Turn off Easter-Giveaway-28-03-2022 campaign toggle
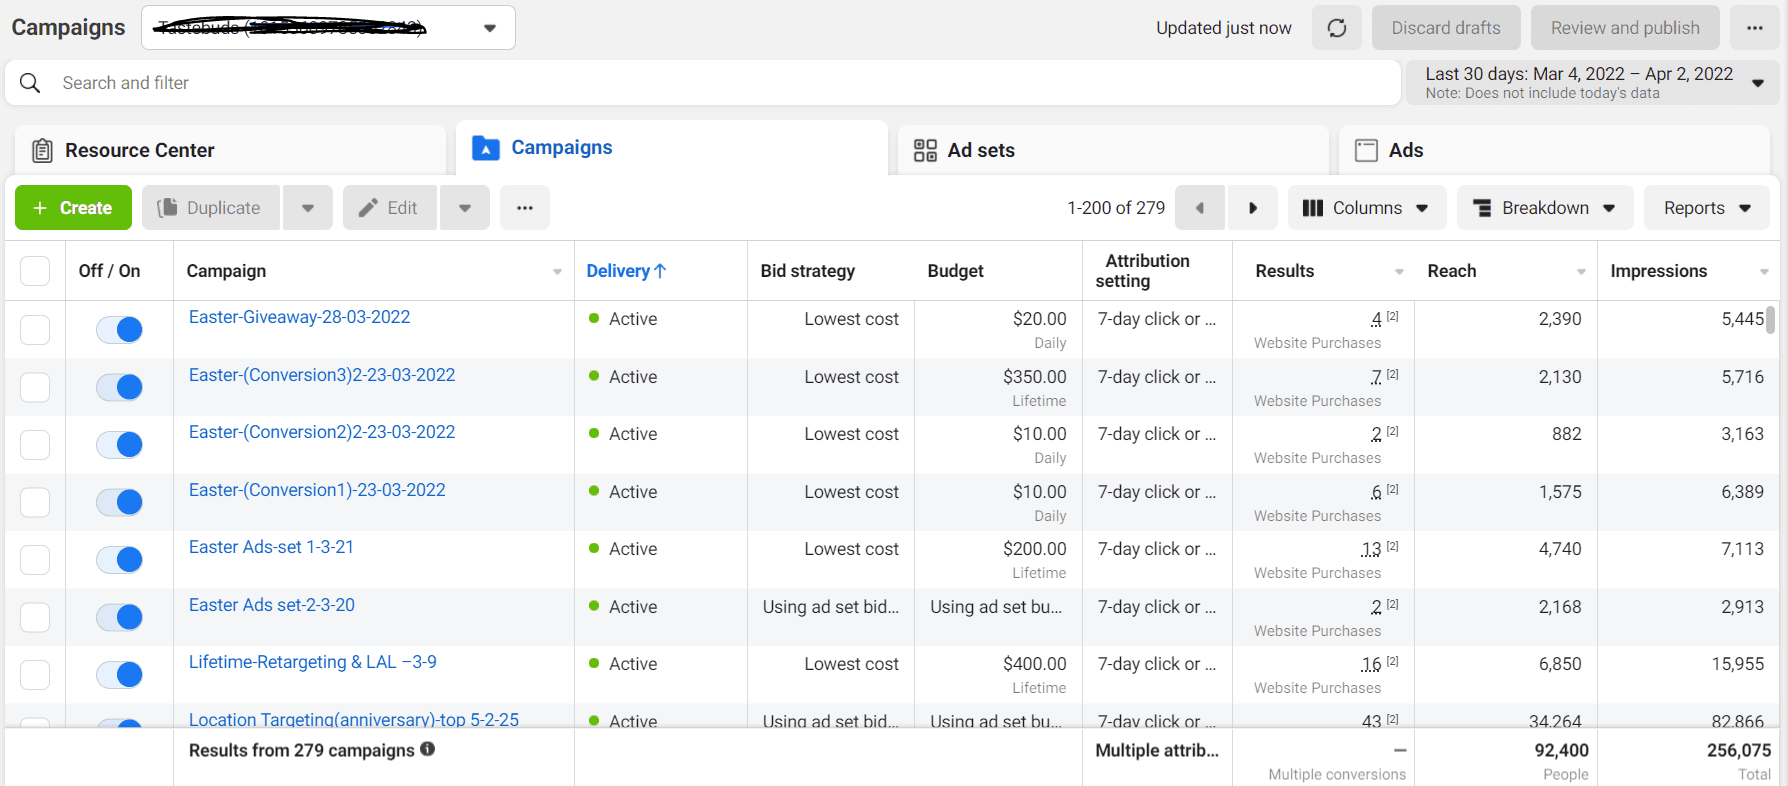Image resolution: width=1788 pixels, height=786 pixels. (x=119, y=330)
